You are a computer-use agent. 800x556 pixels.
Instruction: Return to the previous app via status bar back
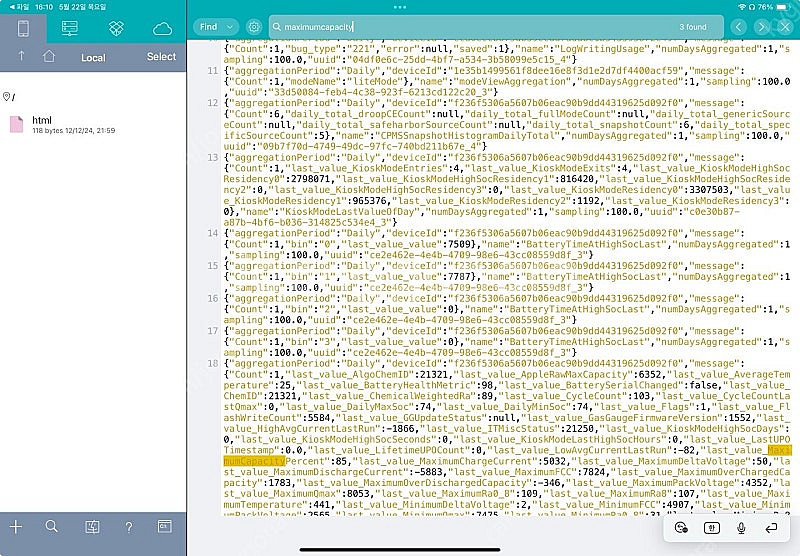(19, 7)
